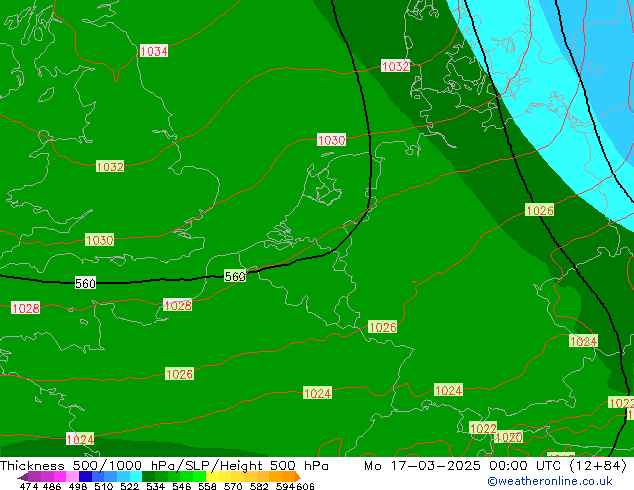
Task: Click the 1026 label over northwestern France
Action: 180,374
